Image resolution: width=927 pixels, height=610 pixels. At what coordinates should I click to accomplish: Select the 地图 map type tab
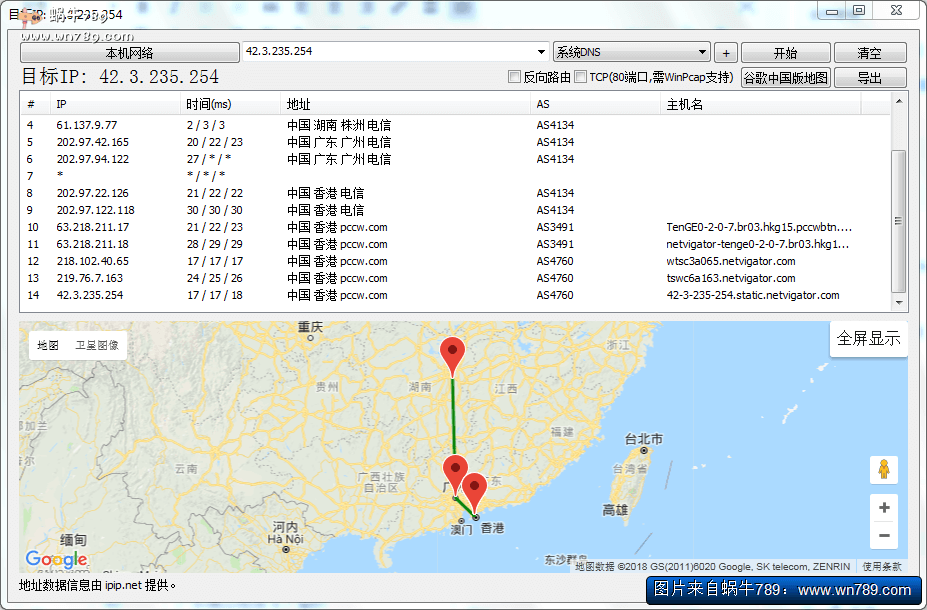pyautogui.click(x=48, y=345)
